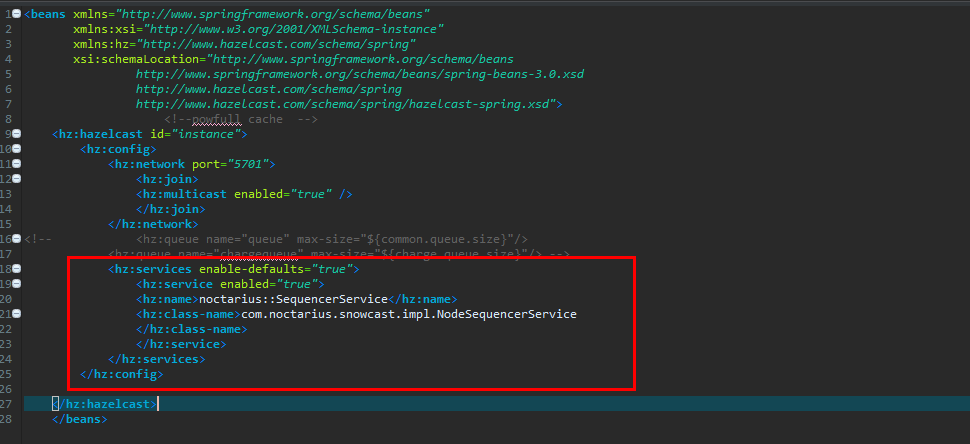Click the closing </hz:class-name> tag

[191, 329]
